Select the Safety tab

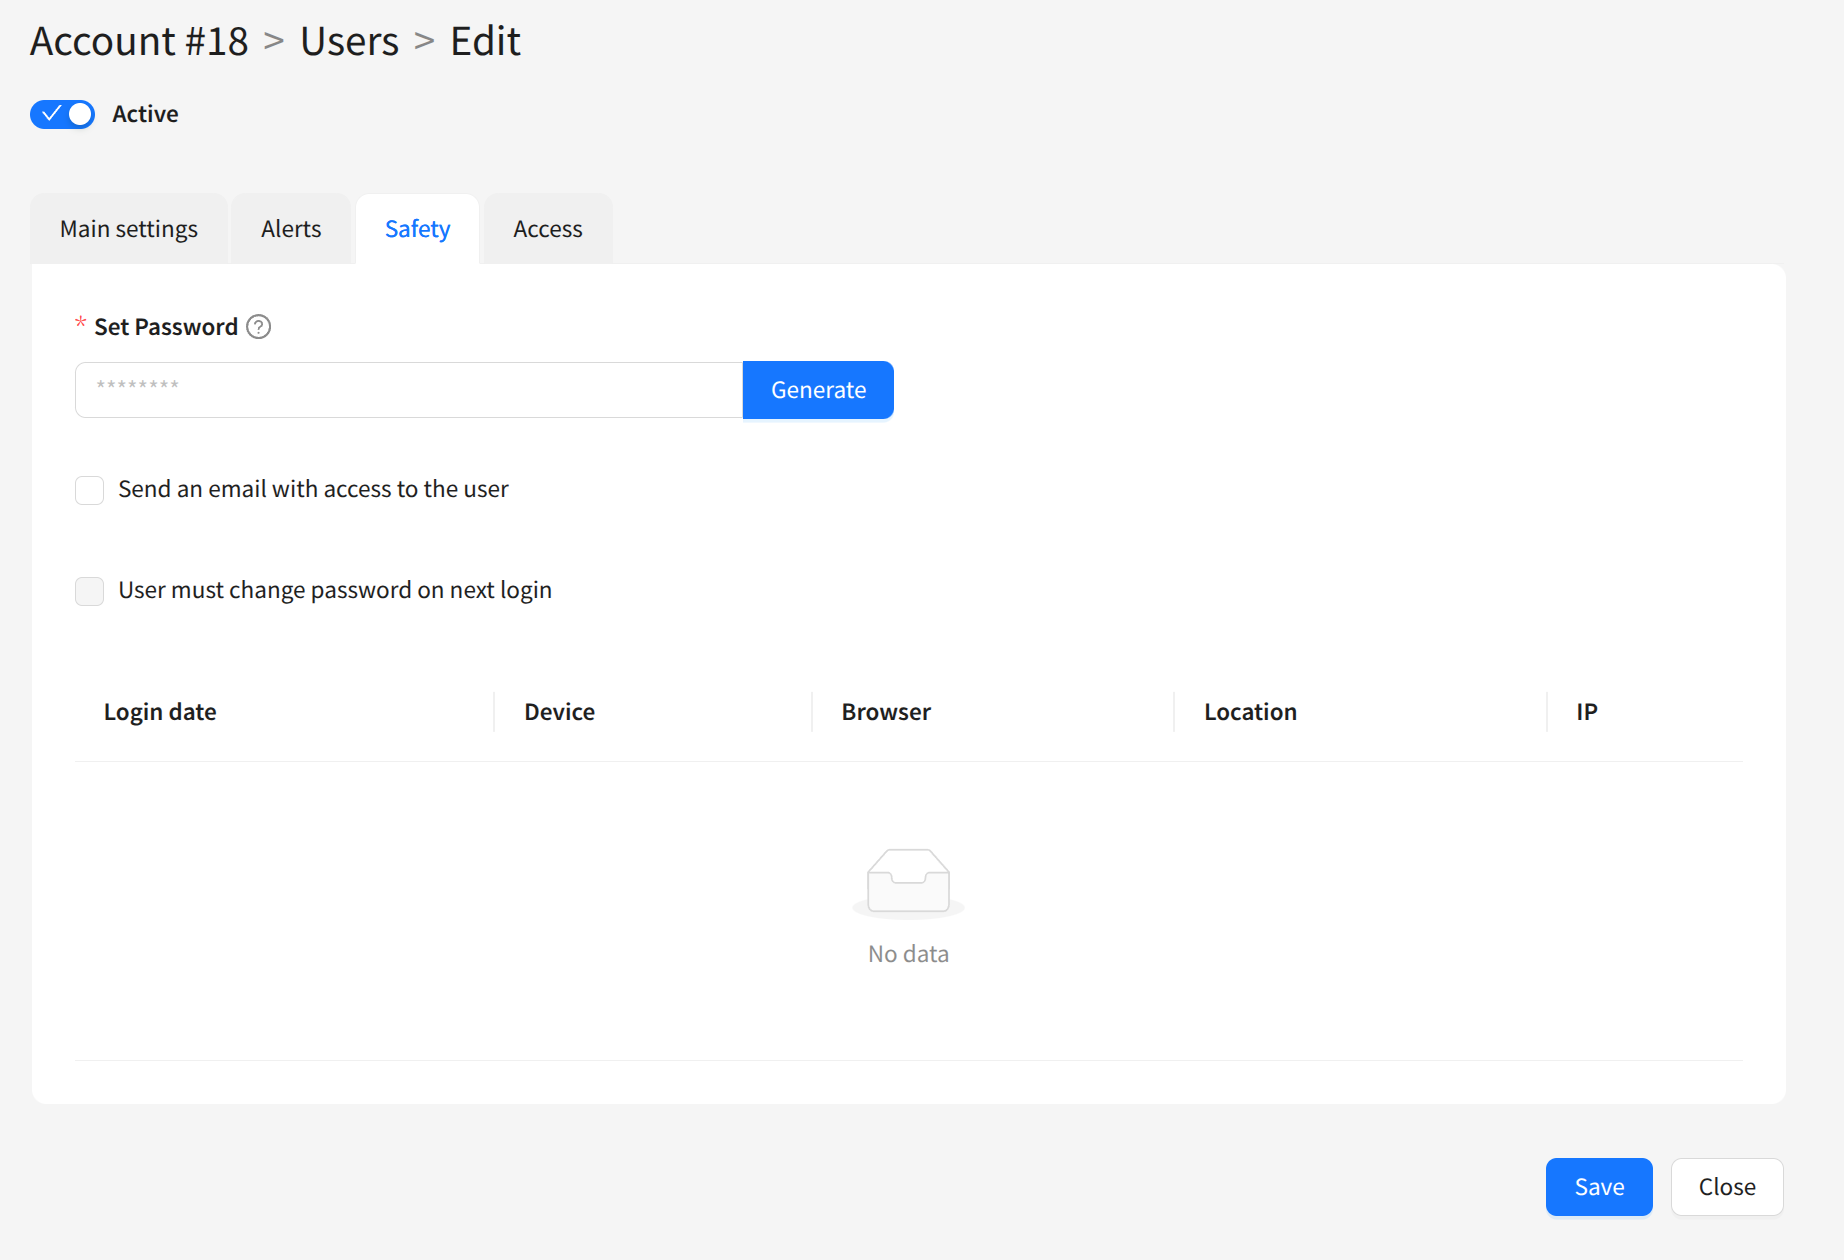pos(417,229)
